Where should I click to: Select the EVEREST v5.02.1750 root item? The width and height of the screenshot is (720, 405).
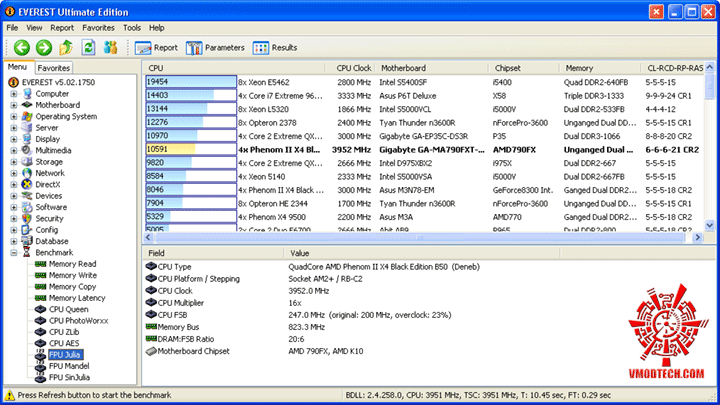58,82
